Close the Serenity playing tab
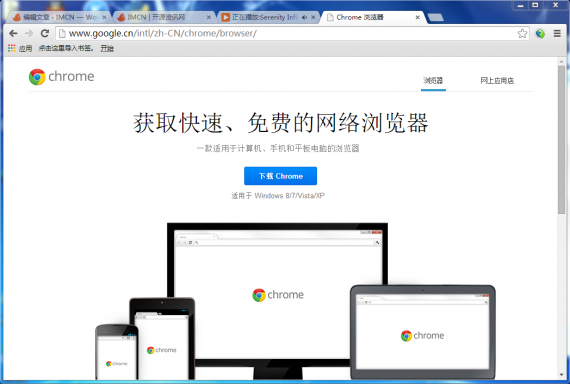The image size is (570, 384). coord(313,17)
